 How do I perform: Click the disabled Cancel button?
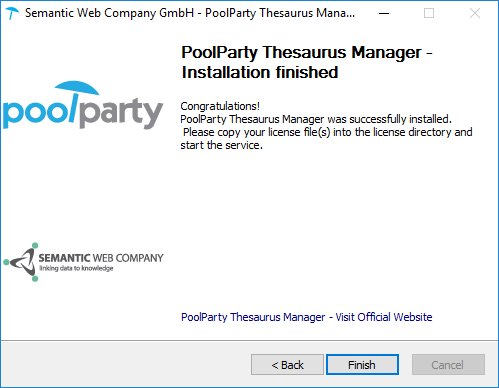[448, 365]
